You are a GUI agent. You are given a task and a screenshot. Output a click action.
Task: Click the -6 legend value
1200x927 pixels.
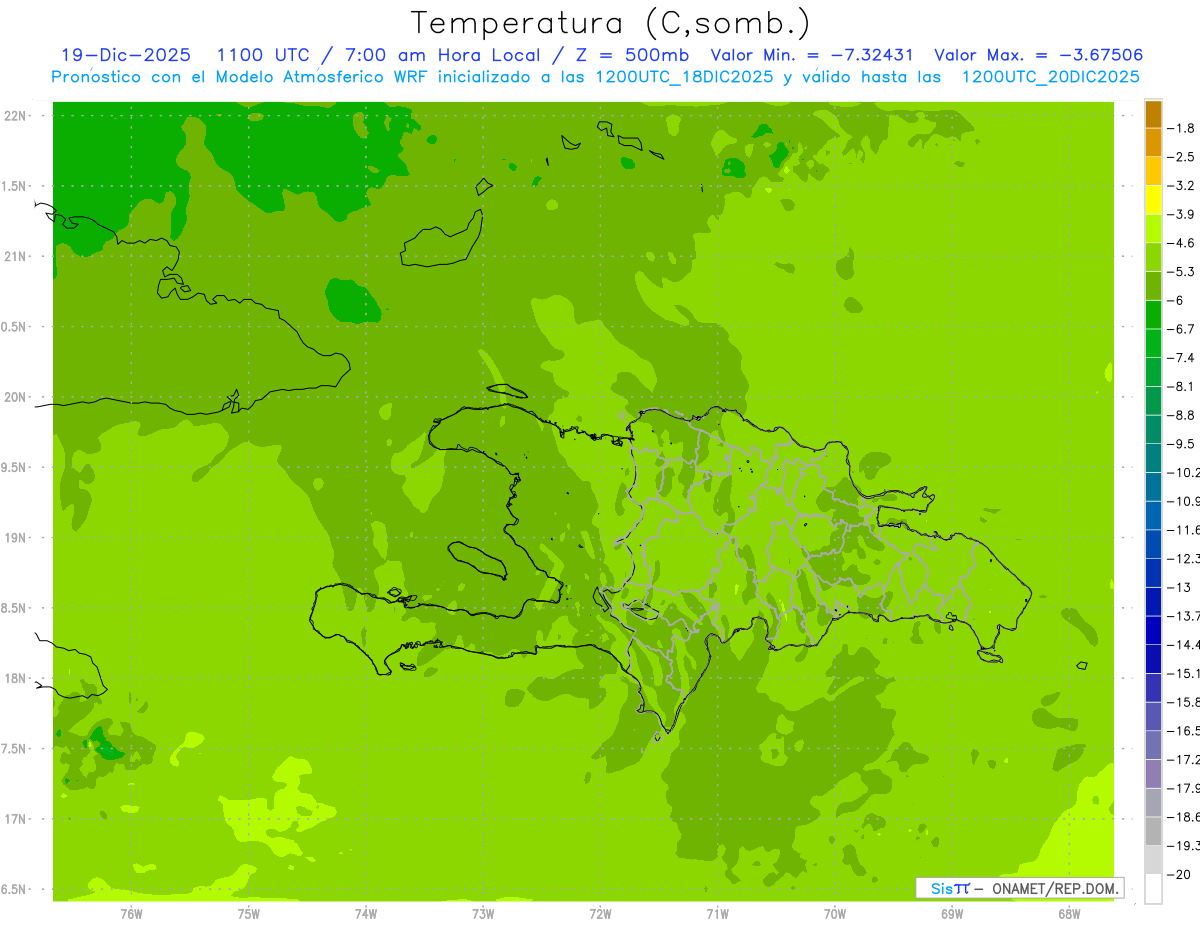point(1174,300)
